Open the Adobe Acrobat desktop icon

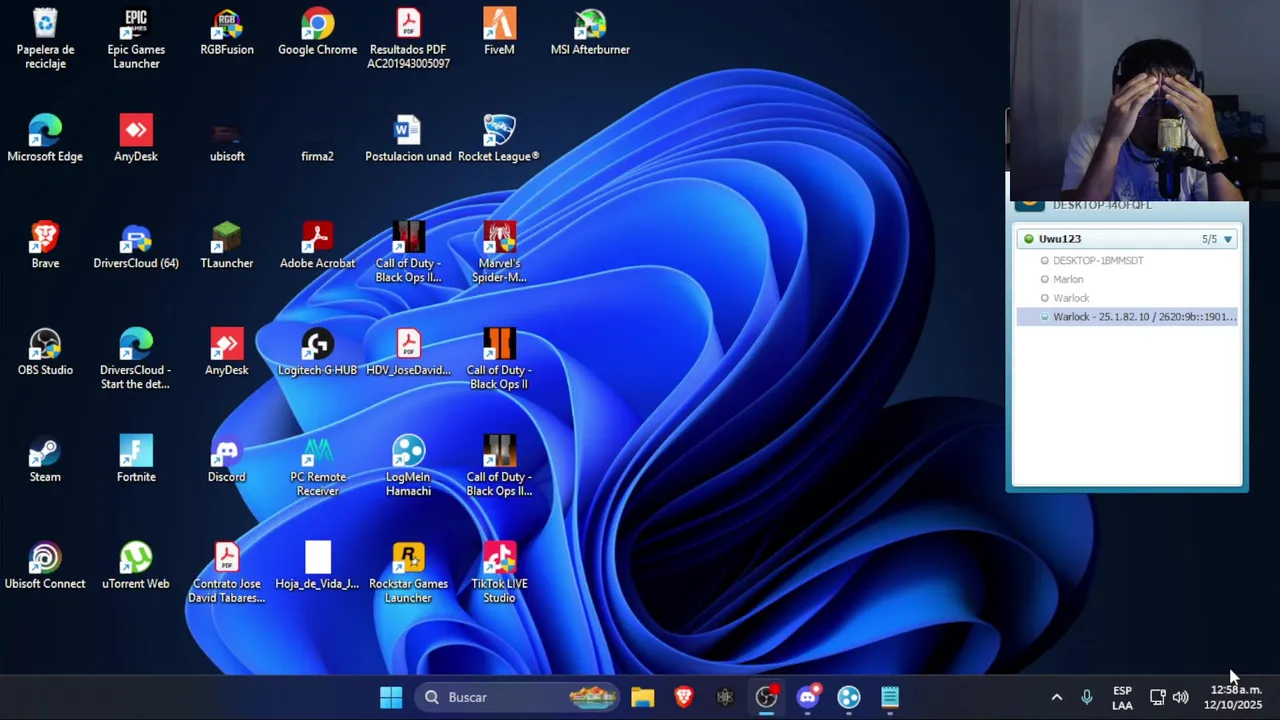tap(317, 246)
